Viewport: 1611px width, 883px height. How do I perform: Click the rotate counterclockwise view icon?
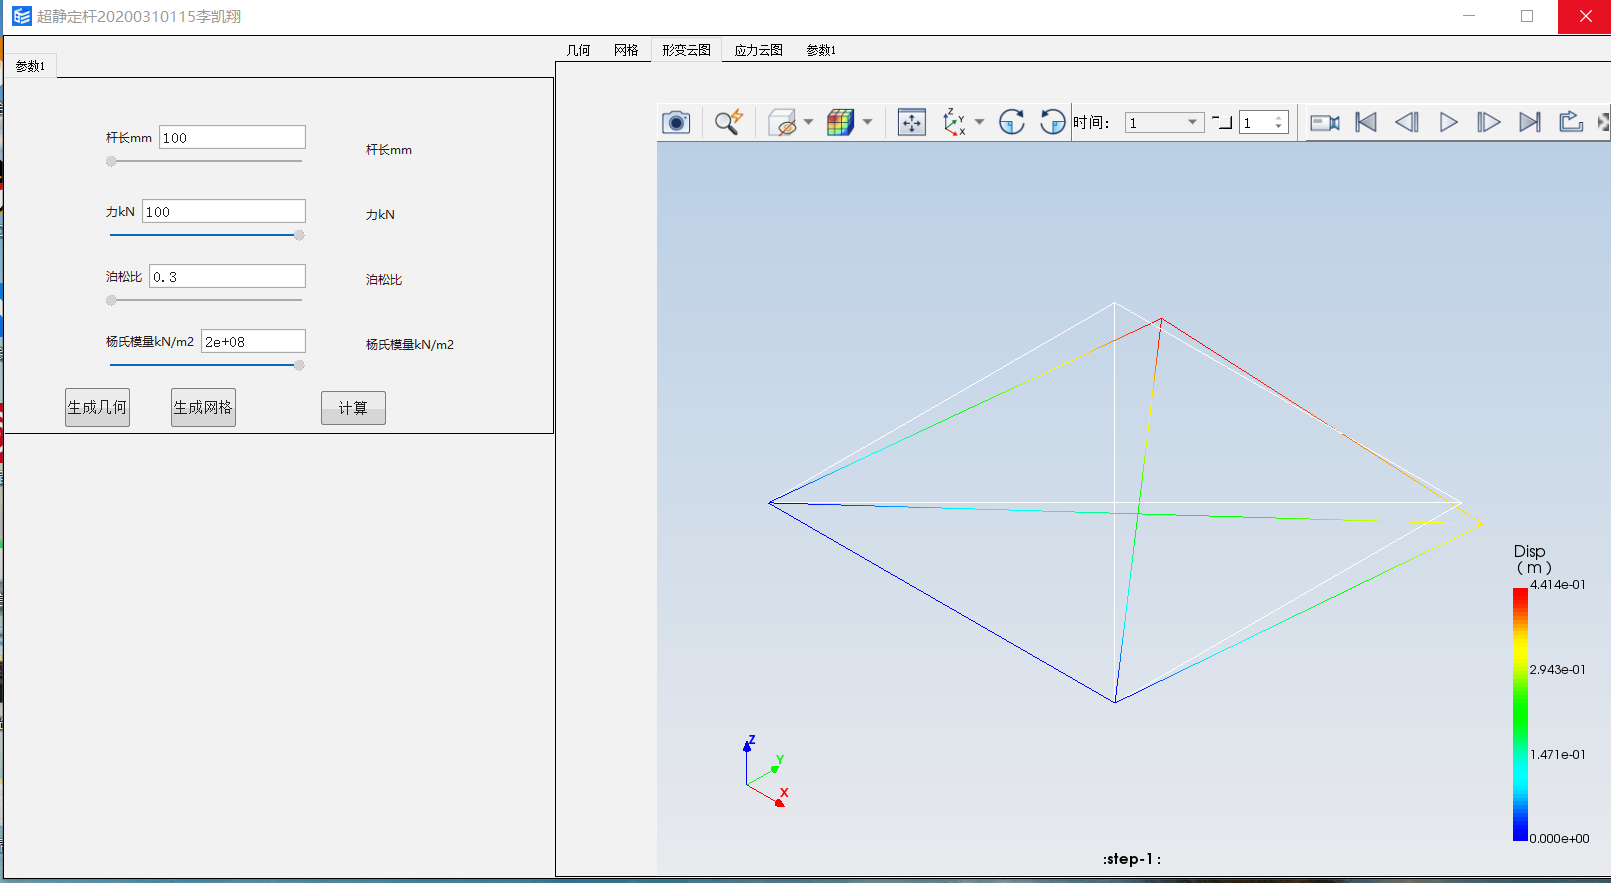(1052, 122)
